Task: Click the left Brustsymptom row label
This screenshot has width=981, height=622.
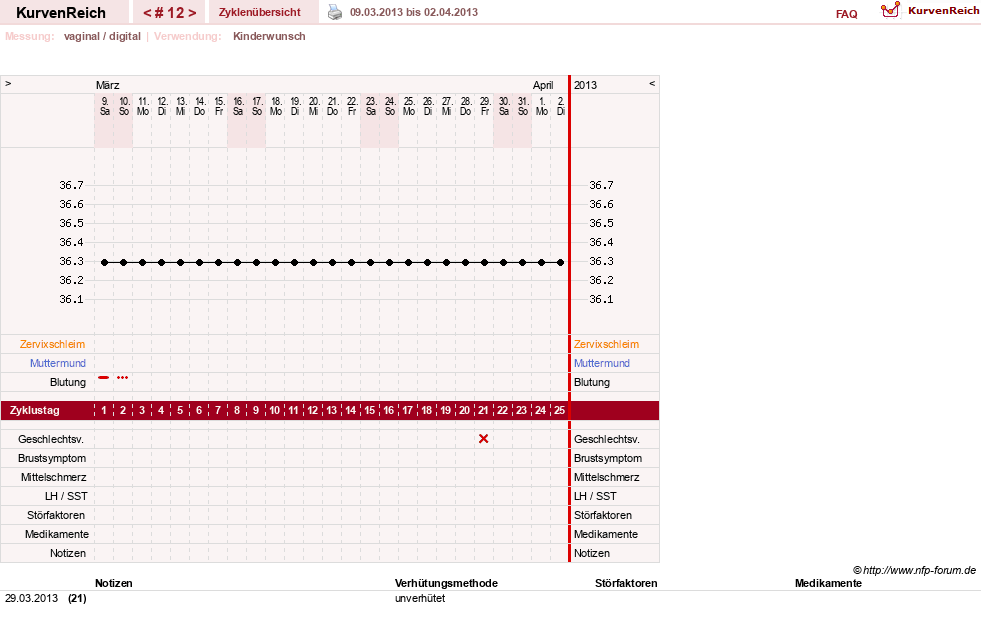Action: [52, 458]
